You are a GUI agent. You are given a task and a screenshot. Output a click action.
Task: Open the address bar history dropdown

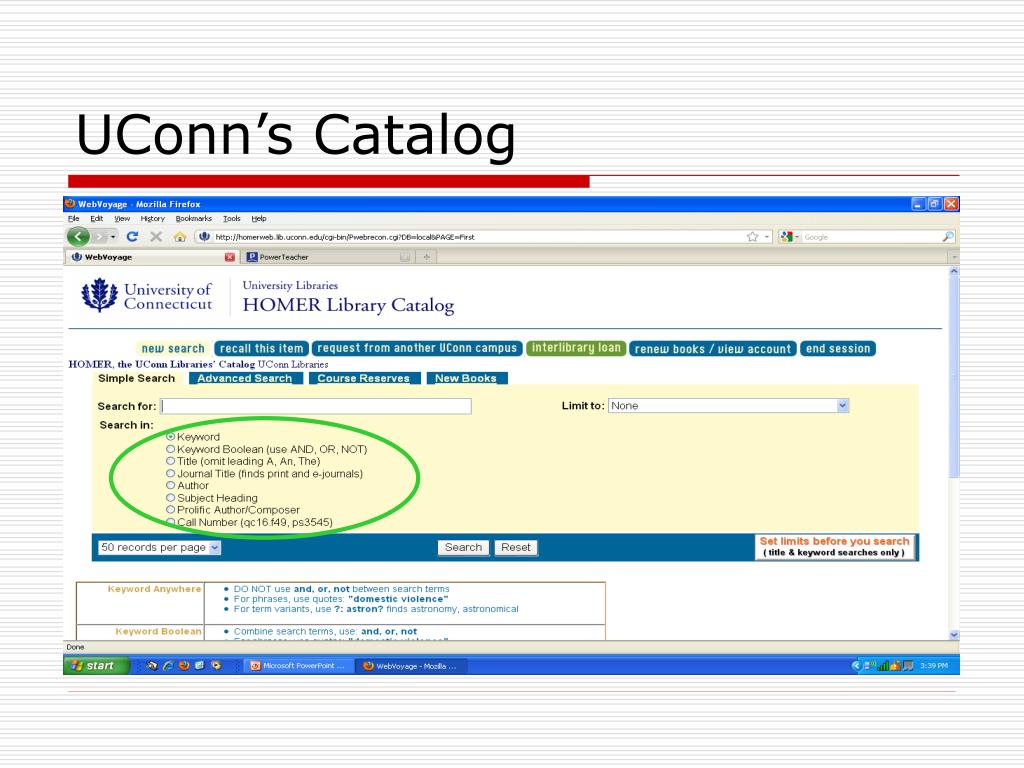767,236
